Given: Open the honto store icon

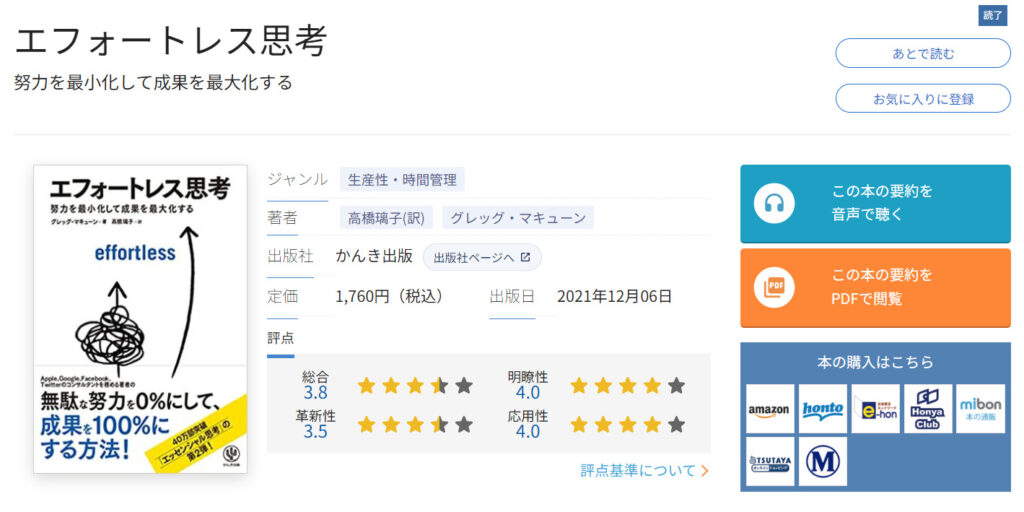Looking at the screenshot, I should 823,409.
